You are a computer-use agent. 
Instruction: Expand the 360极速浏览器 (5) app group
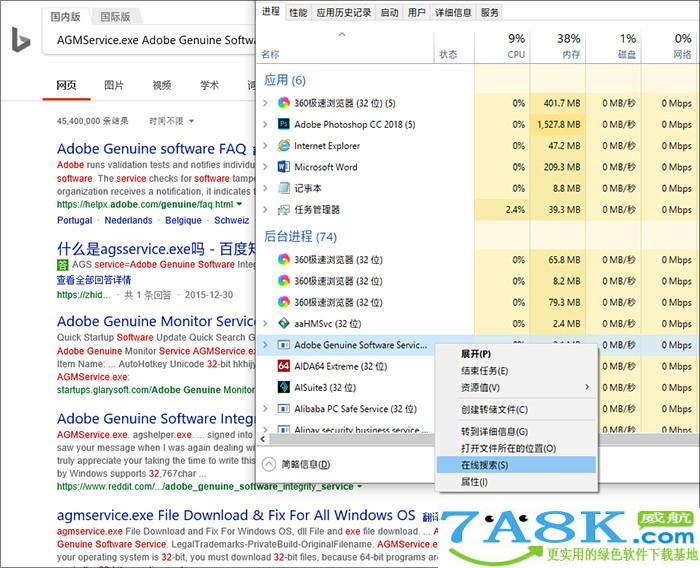pos(266,103)
